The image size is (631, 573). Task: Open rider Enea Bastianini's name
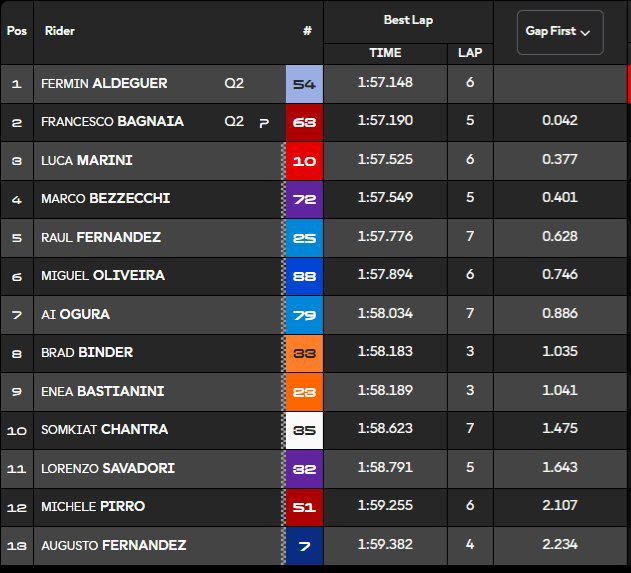pyautogui.click(x=102, y=391)
